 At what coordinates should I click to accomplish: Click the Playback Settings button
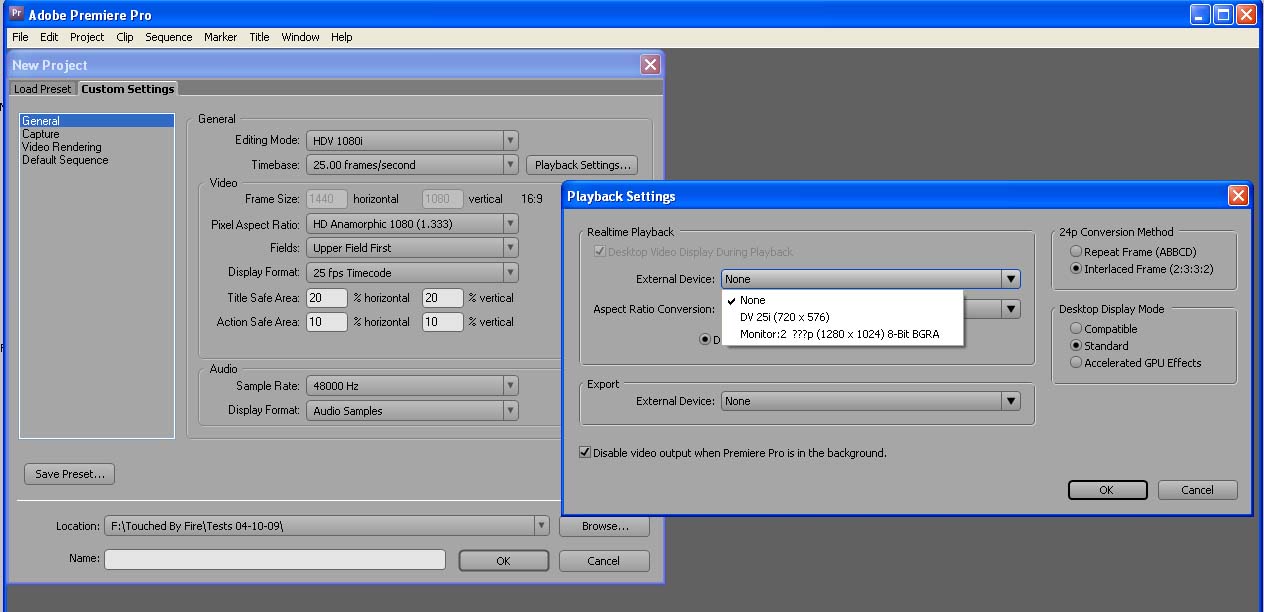[x=582, y=165]
